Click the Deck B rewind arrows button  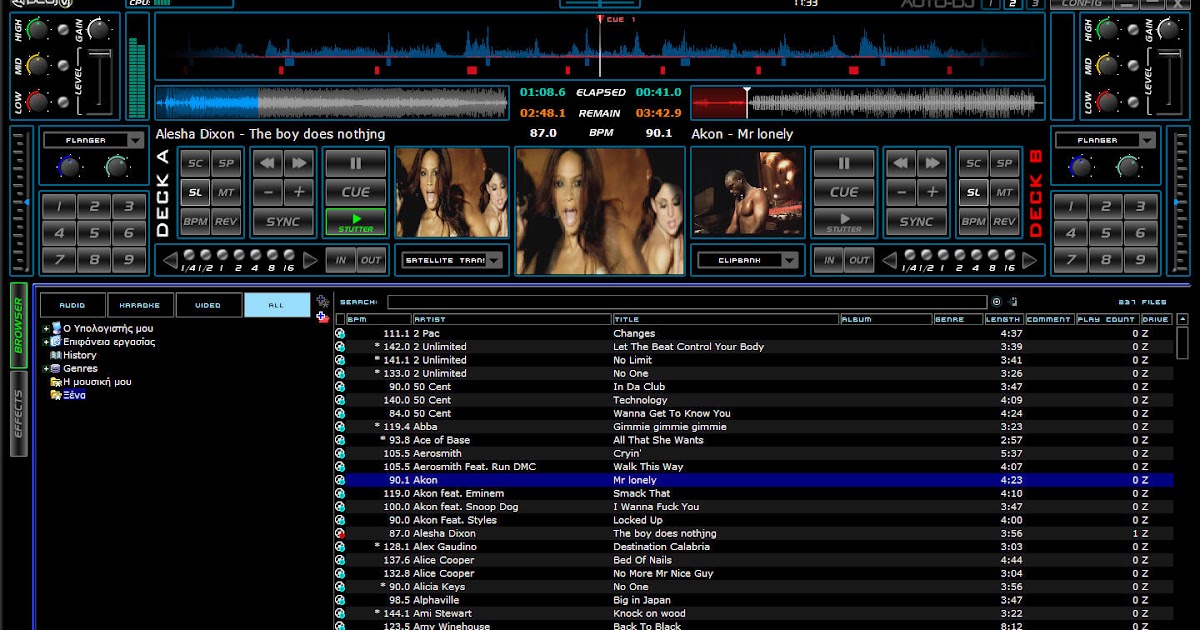tap(901, 163)
